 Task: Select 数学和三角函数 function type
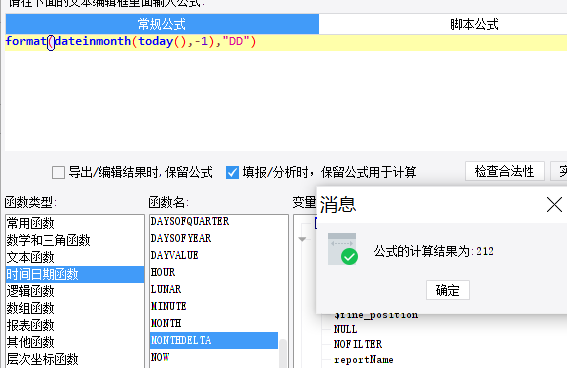tap(75, 240)
